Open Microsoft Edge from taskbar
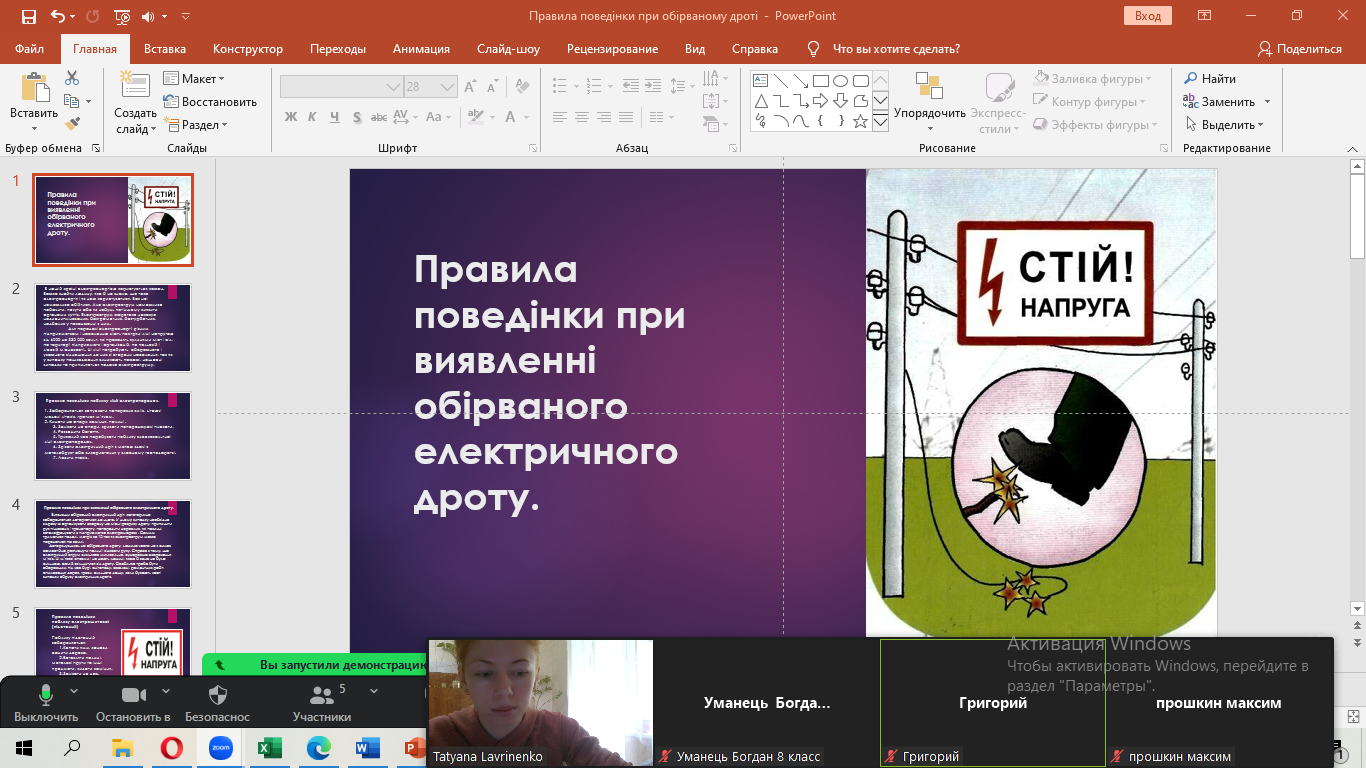 (318, 747)
